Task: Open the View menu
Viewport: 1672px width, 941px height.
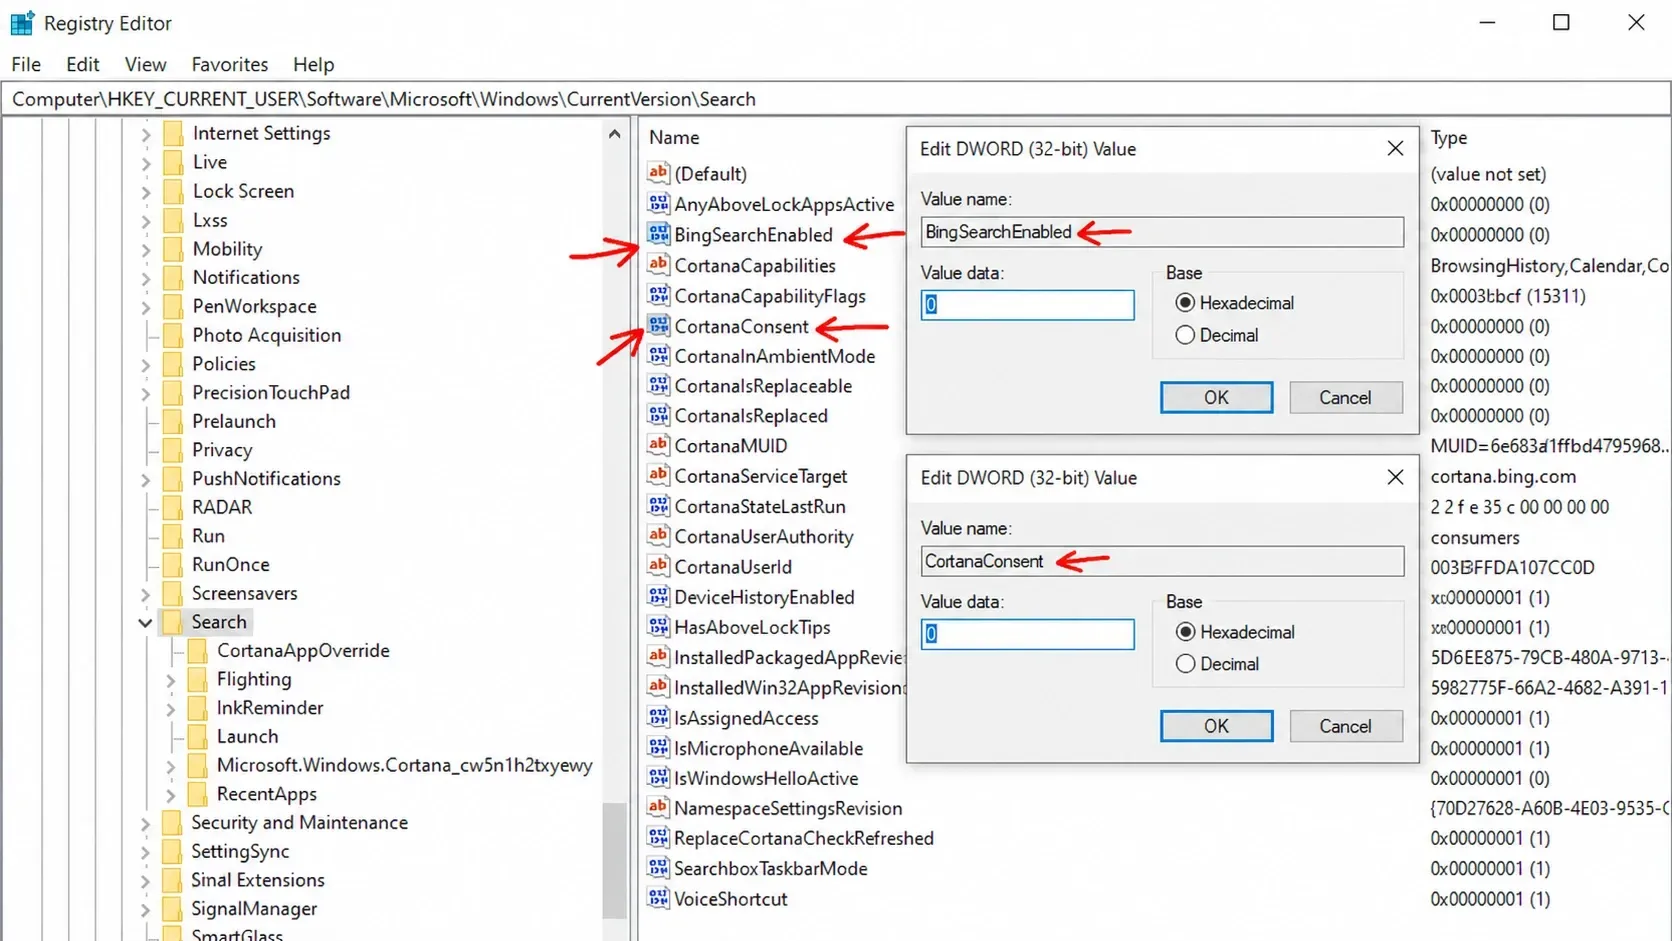Action: [x=145, y=64]
